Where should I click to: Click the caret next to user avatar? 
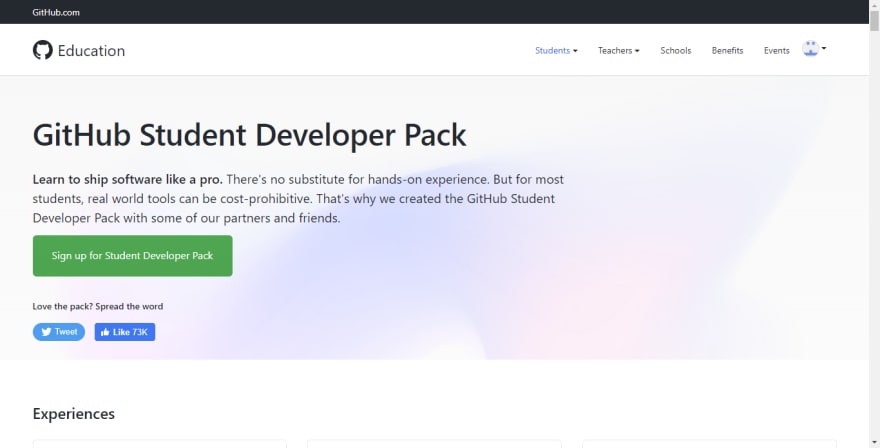pyautogui.click(x=824, y=49)
